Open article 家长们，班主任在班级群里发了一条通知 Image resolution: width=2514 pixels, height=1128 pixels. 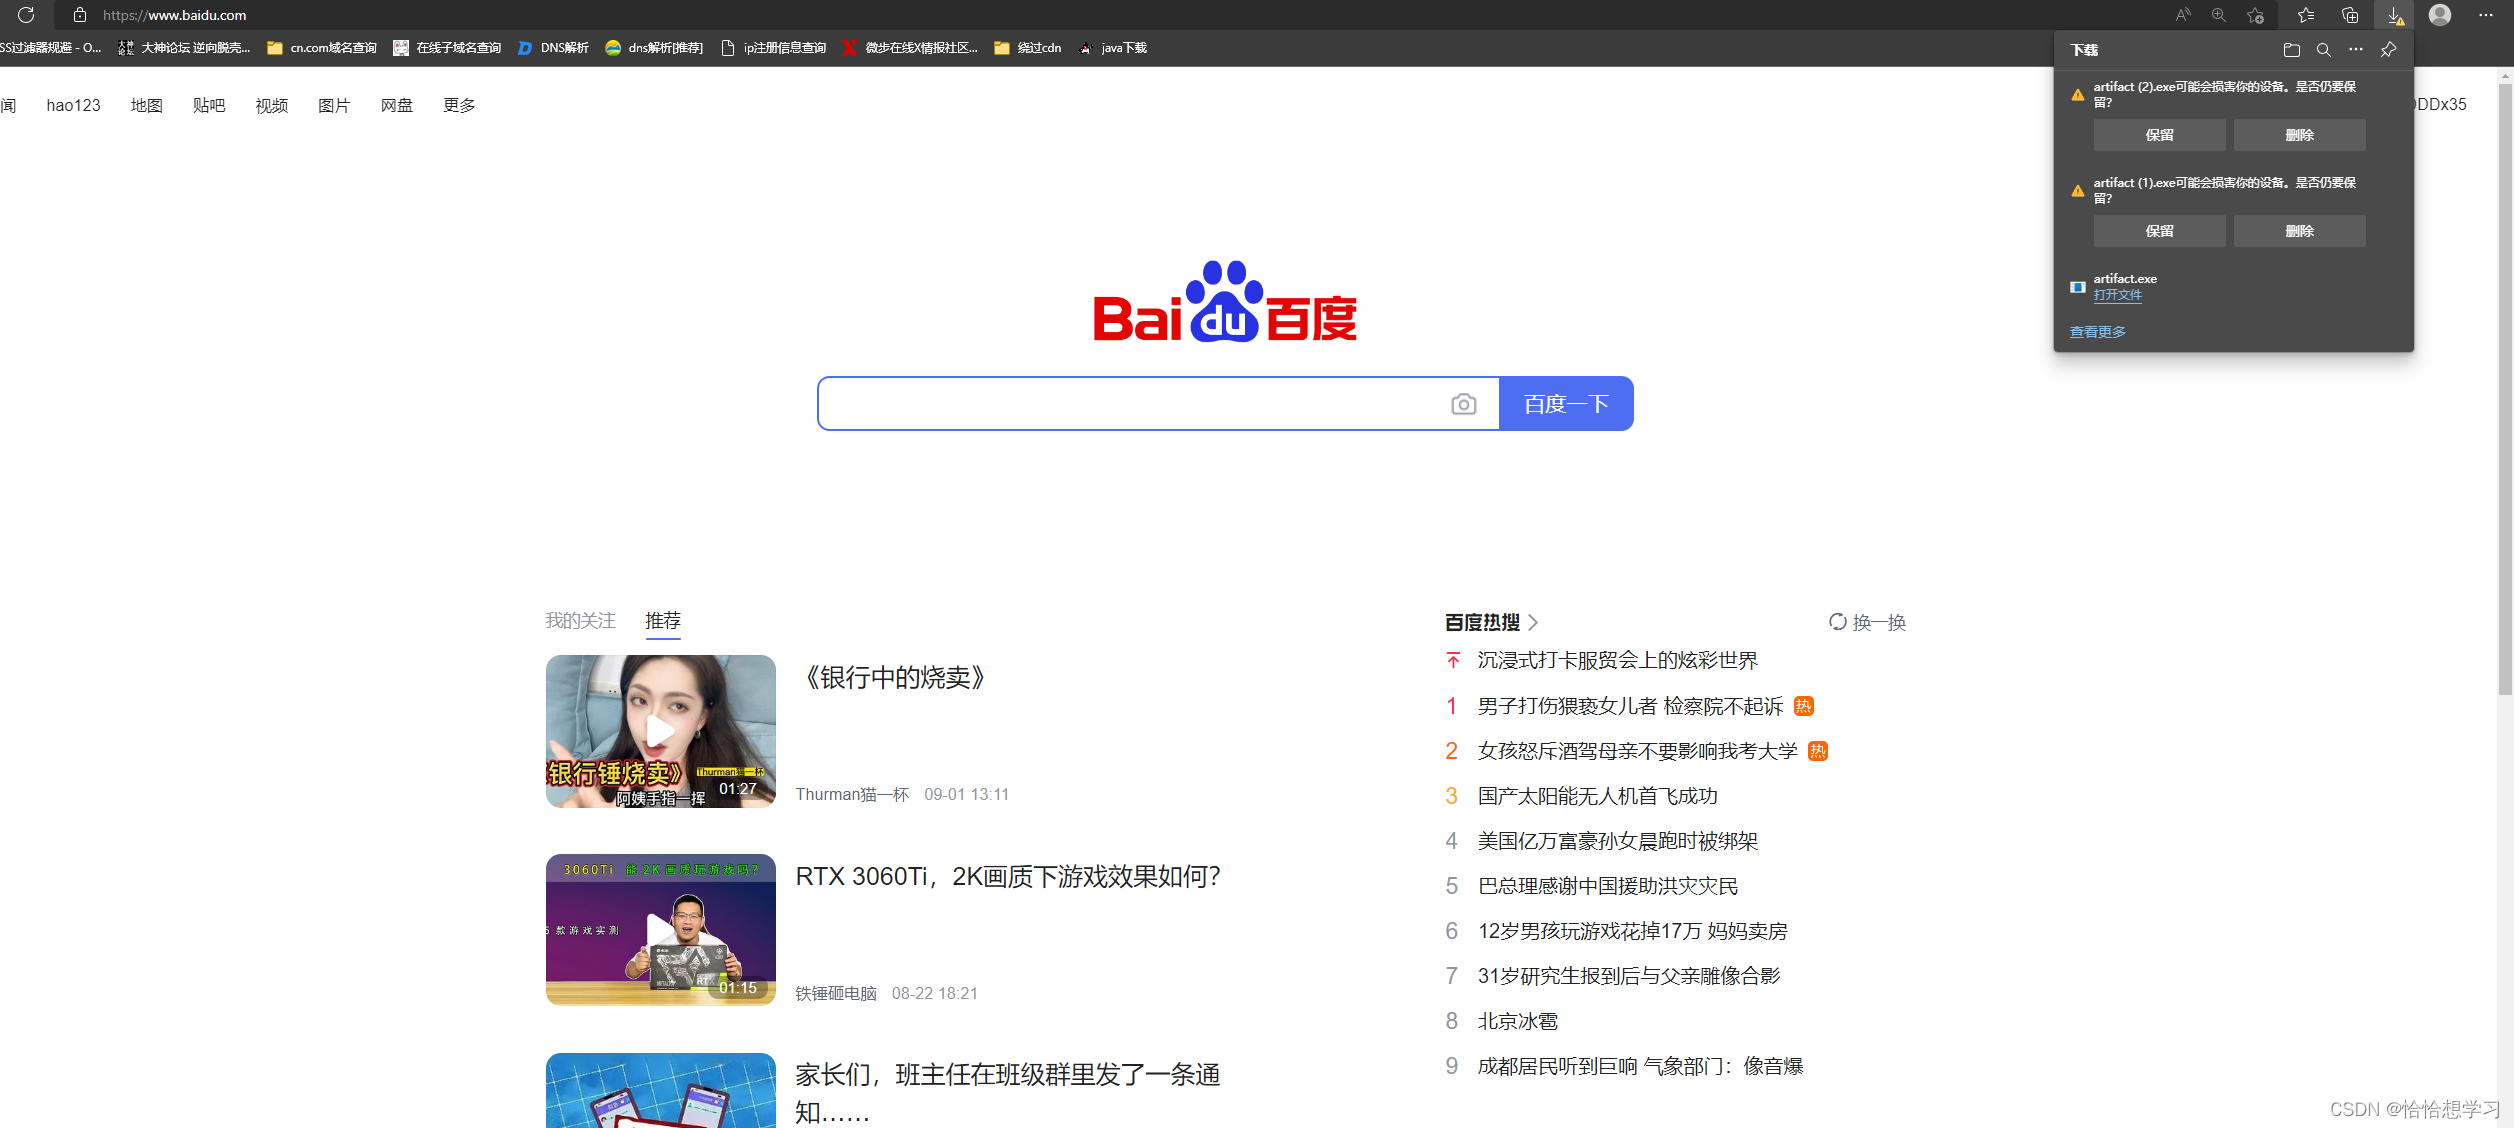point(1007,1093)
